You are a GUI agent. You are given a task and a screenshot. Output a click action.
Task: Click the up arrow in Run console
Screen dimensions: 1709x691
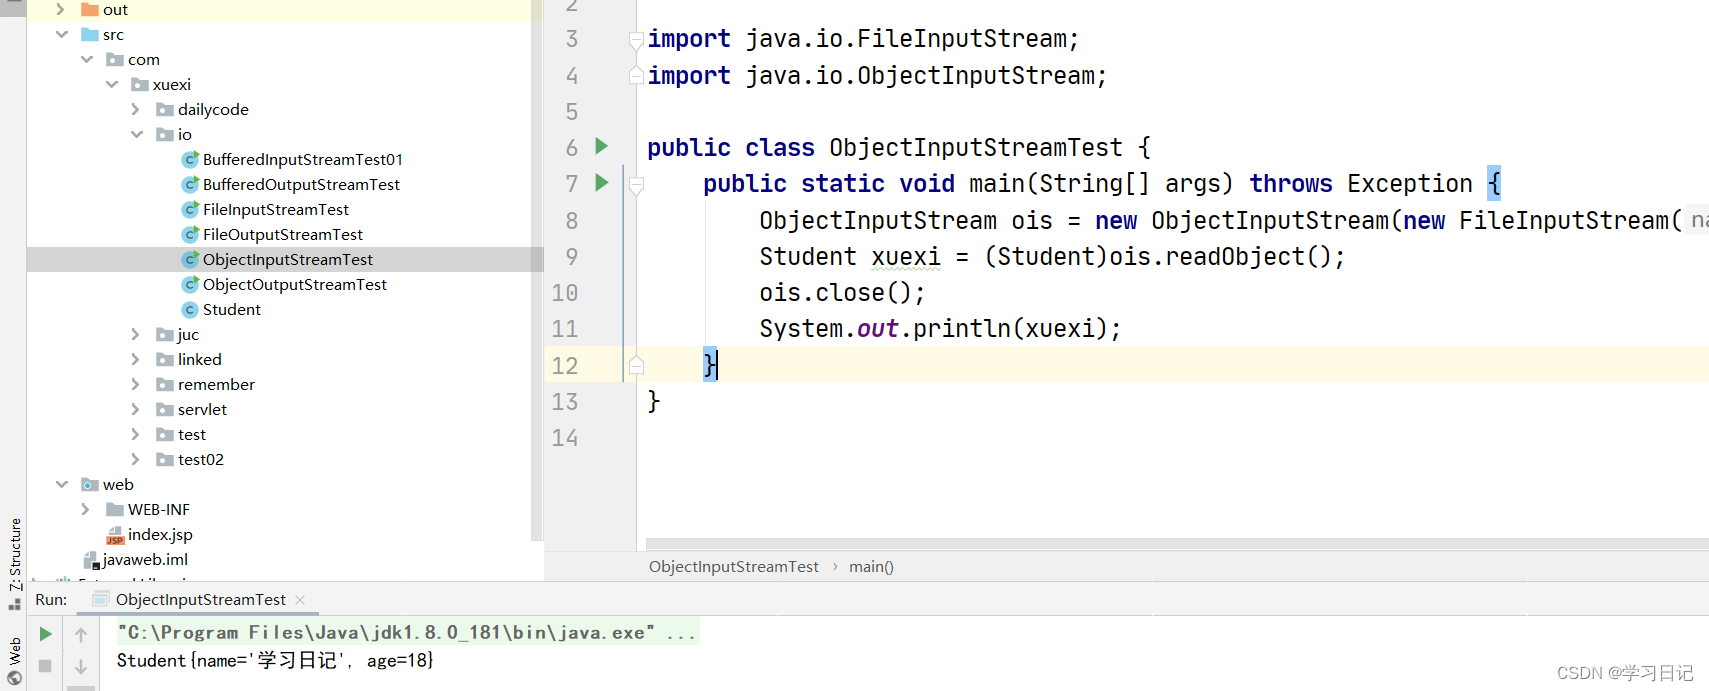[81, 634]
